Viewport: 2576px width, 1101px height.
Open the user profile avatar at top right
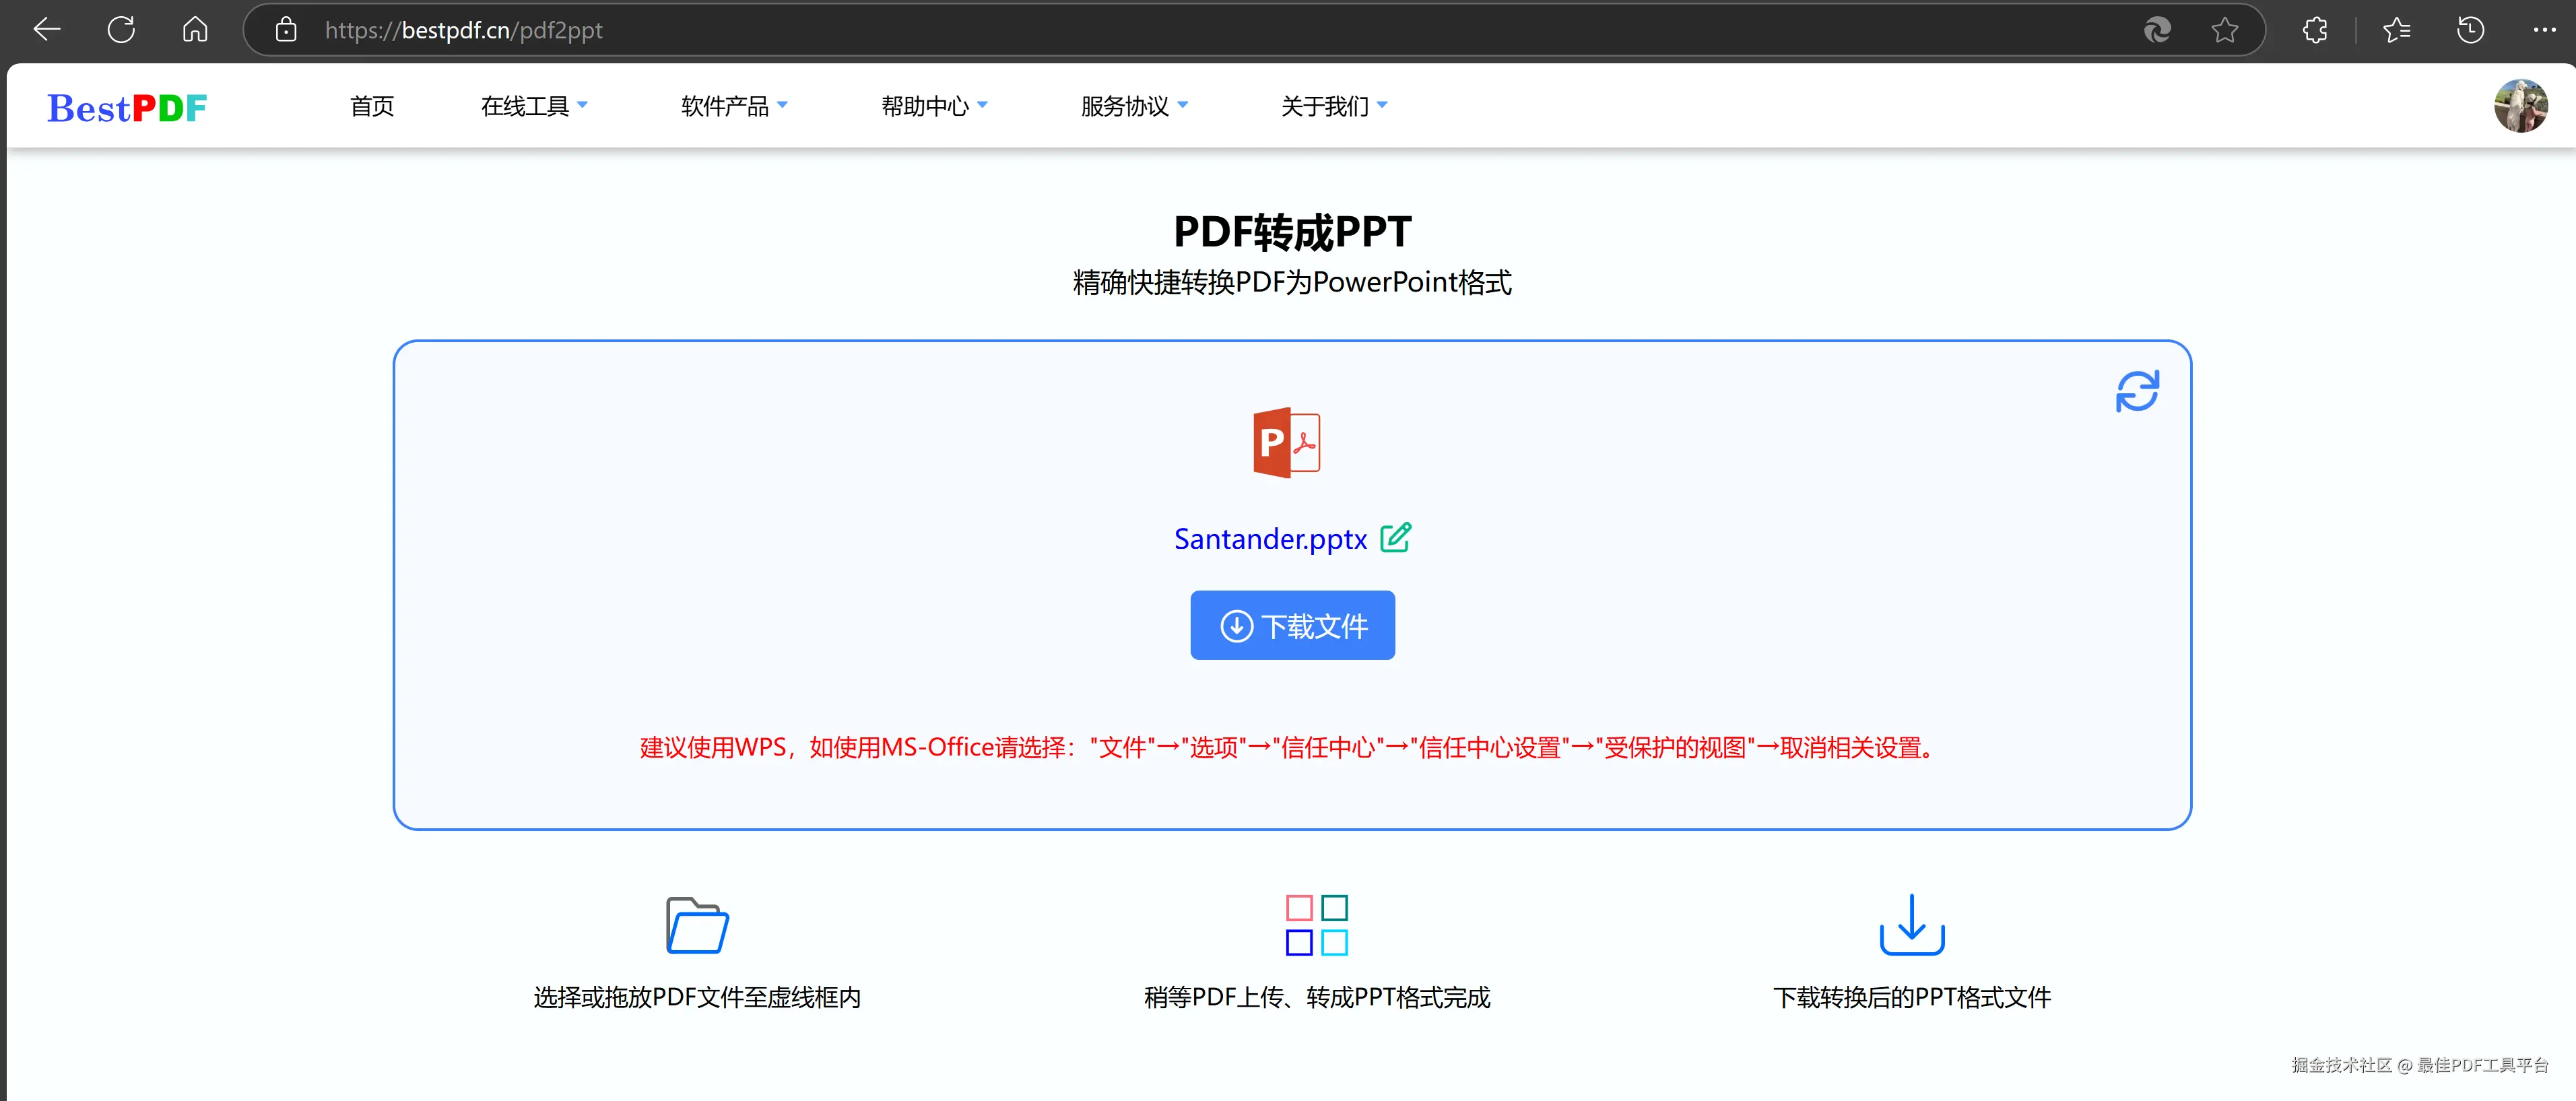pyautogui.click(x=2521, y=106)
